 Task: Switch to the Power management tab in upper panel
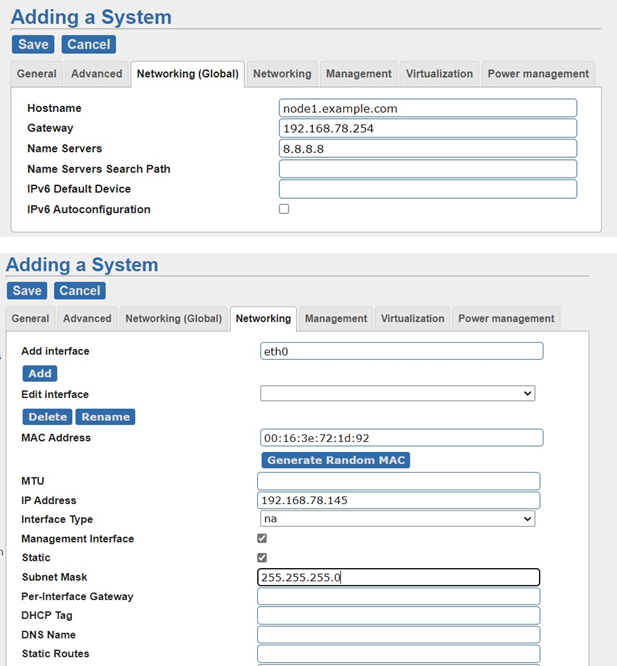point(538,74)
